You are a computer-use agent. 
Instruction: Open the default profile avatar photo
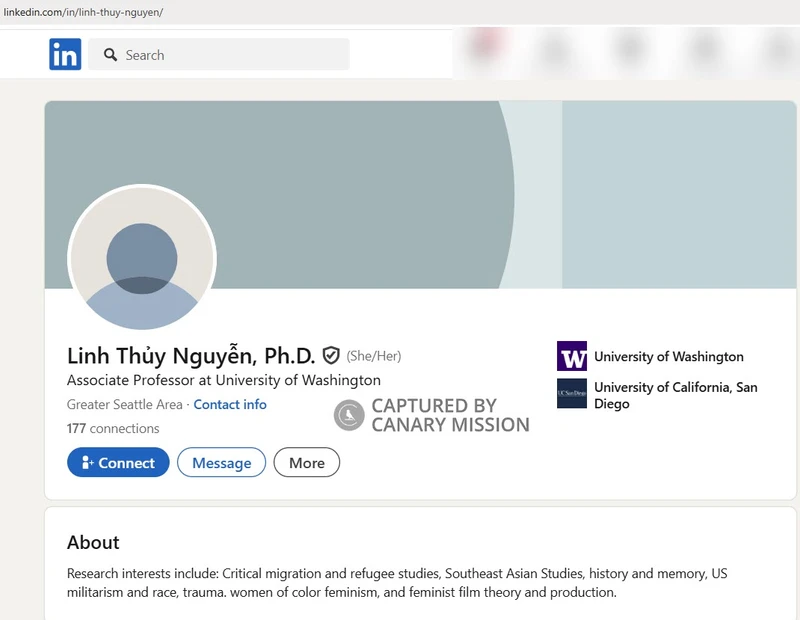click(142, 258)
